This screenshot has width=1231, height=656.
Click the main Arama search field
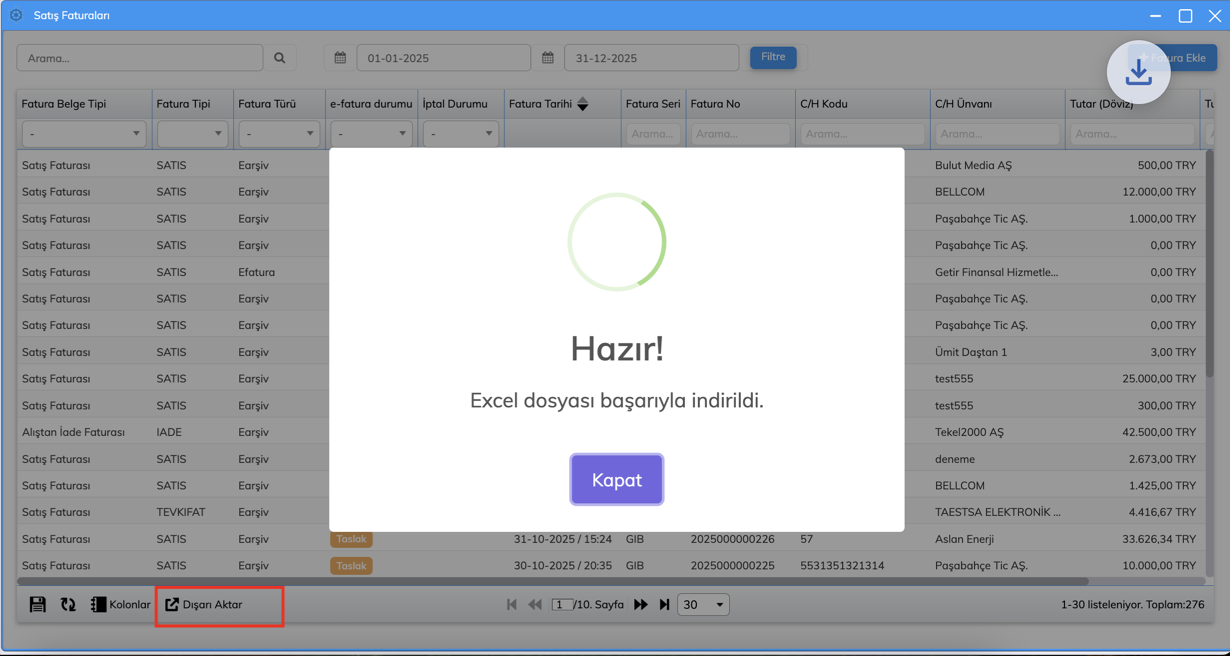tap(140, 58)
